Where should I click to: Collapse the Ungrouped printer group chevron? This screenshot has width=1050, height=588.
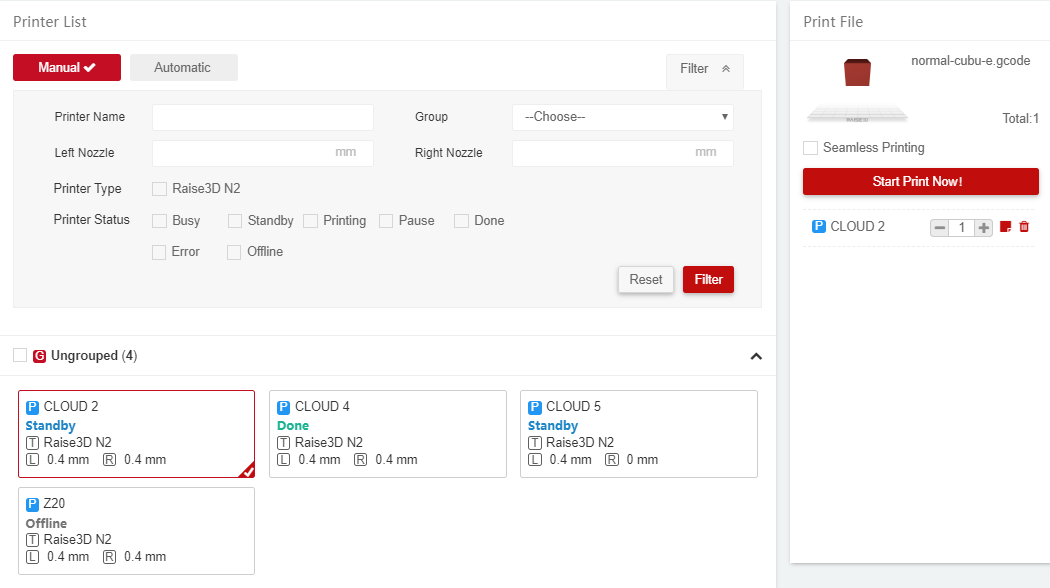(756, 356)
